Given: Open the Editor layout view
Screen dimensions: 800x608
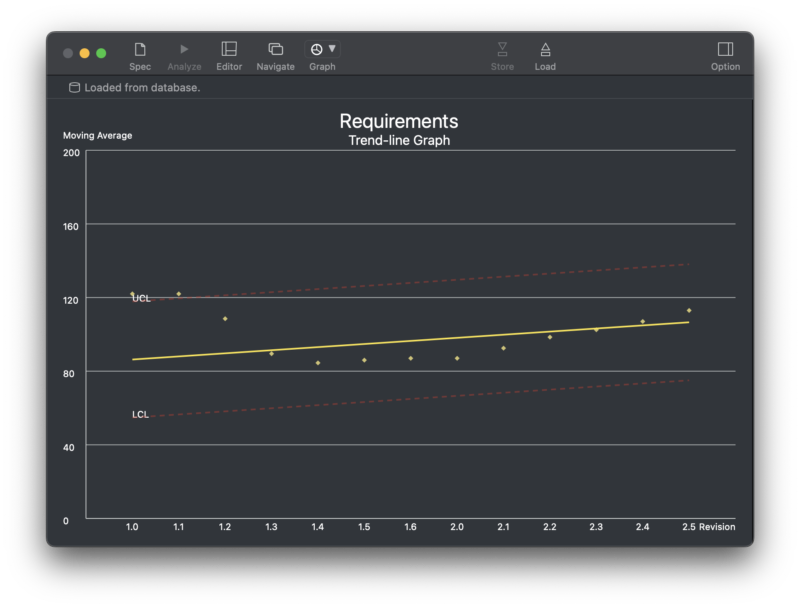Looking at the screenshot, I should tap(229, 49).
